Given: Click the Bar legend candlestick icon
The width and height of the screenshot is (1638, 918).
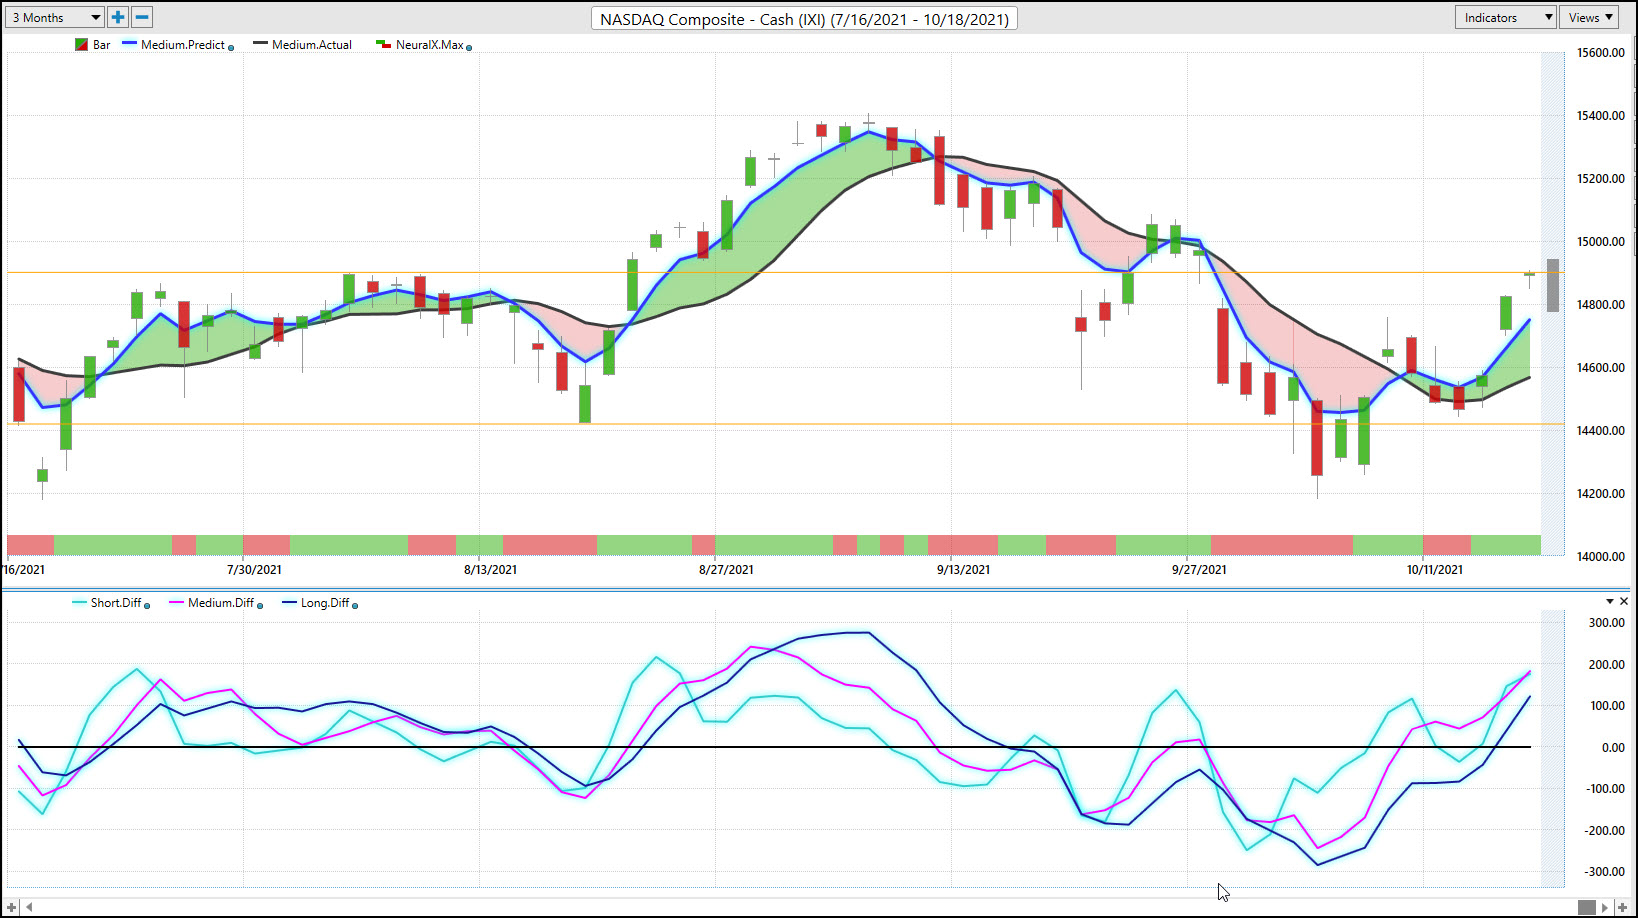Looking at the screenshot, I should 81,45.
